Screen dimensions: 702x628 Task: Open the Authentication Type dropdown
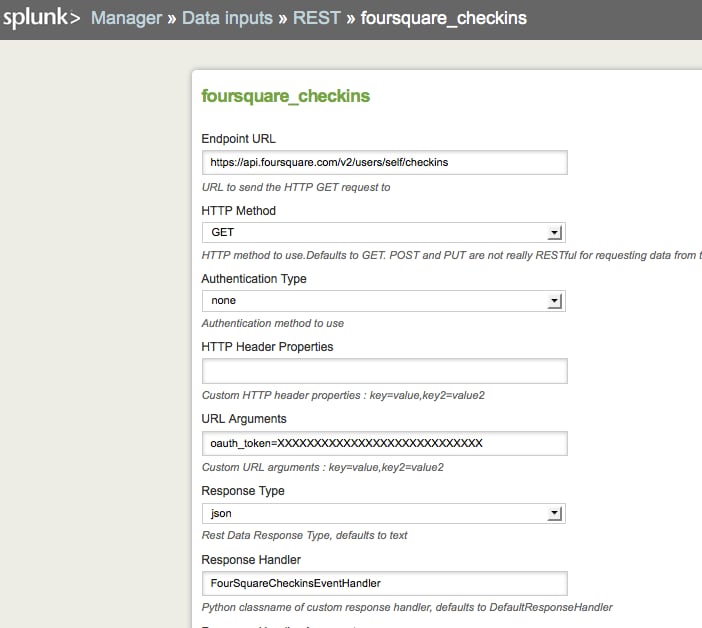click(x=384, y=300)
